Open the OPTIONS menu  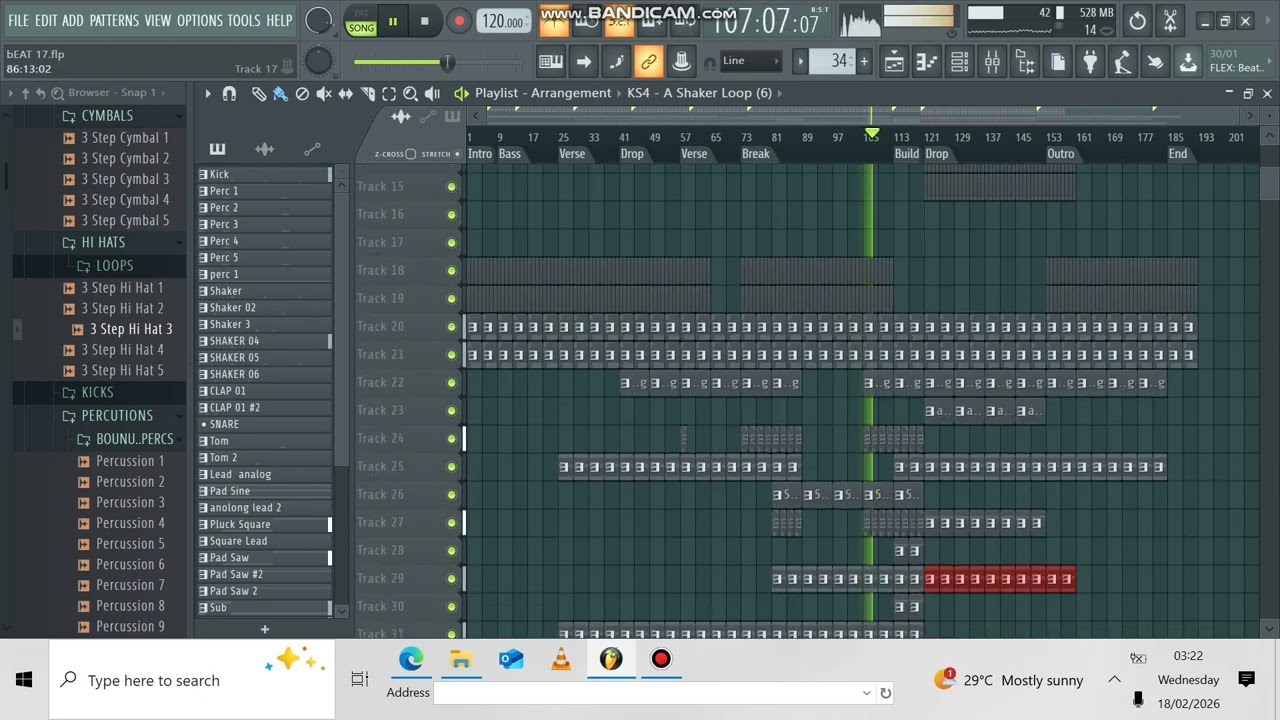200,20
